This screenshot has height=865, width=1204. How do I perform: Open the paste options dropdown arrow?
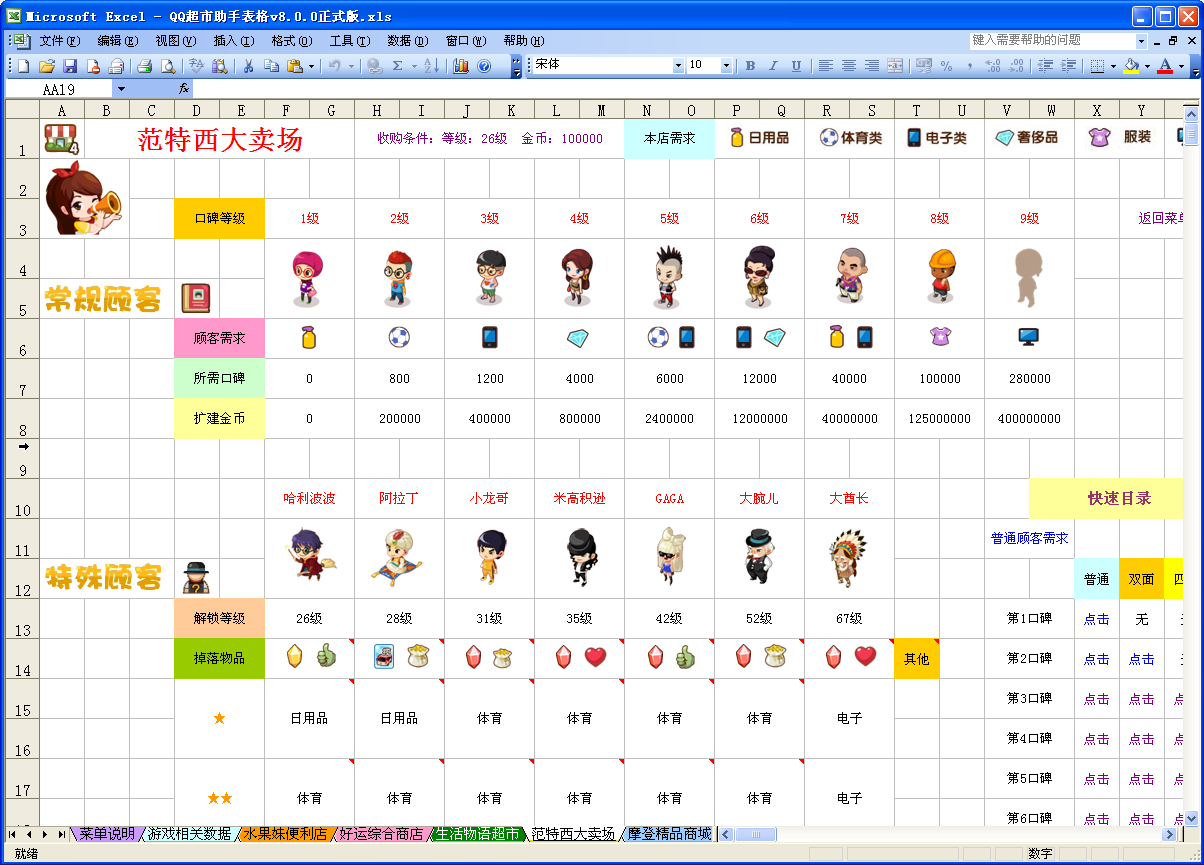click(x=311, y=66)
